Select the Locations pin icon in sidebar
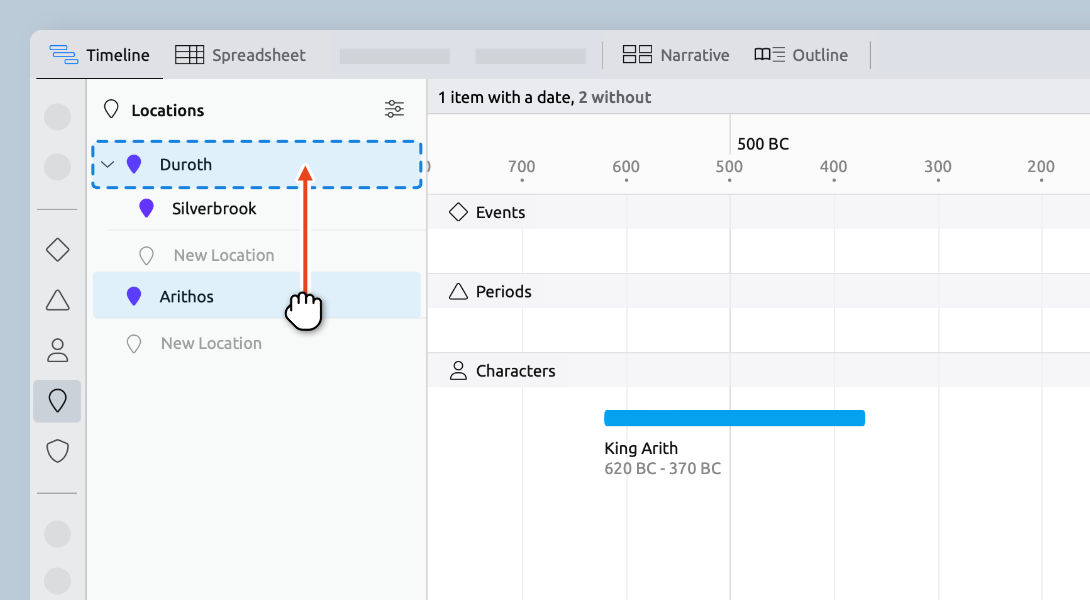The height and width of the screenshot is (600, 1090). coord(58,401)
